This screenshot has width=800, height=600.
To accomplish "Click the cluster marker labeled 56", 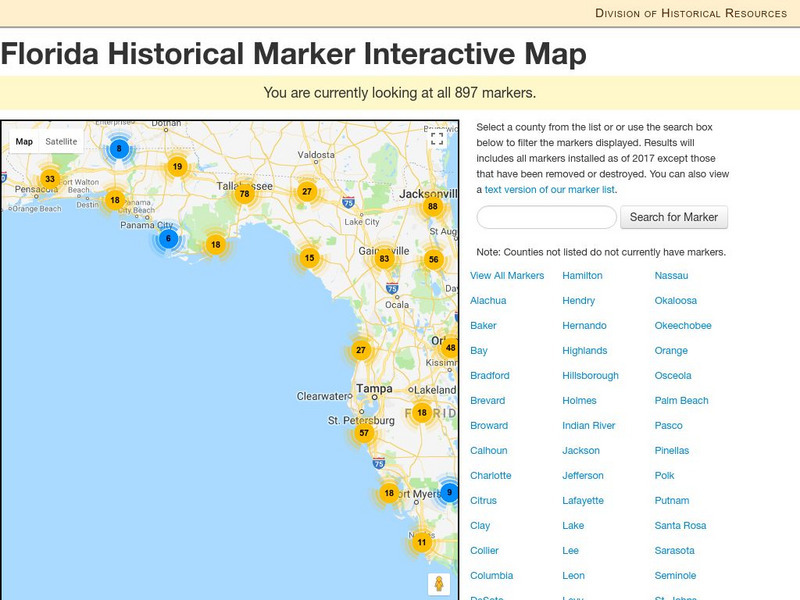I will pos(433,259).
